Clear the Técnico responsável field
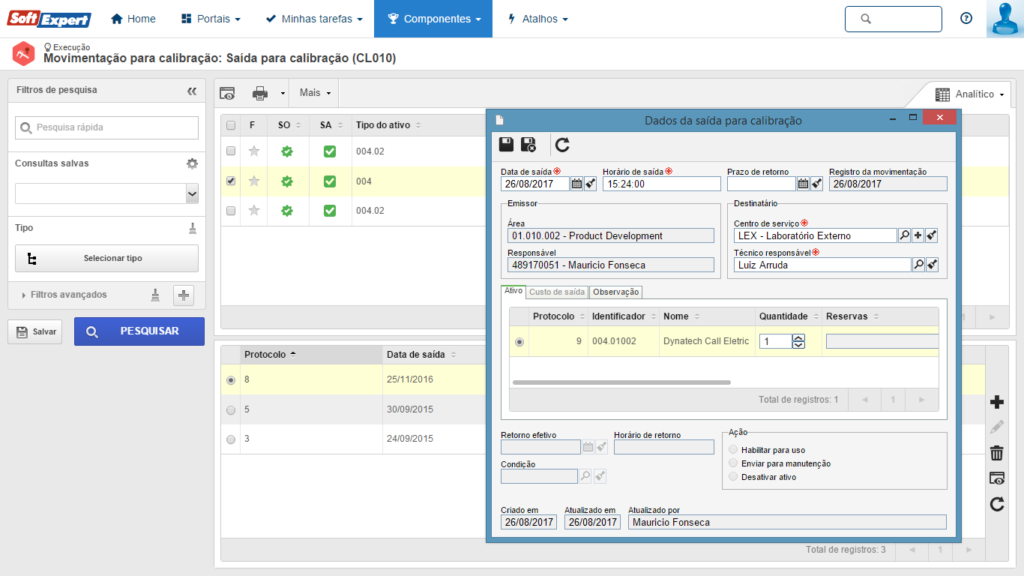1024x576 pixels. (932, 265)
